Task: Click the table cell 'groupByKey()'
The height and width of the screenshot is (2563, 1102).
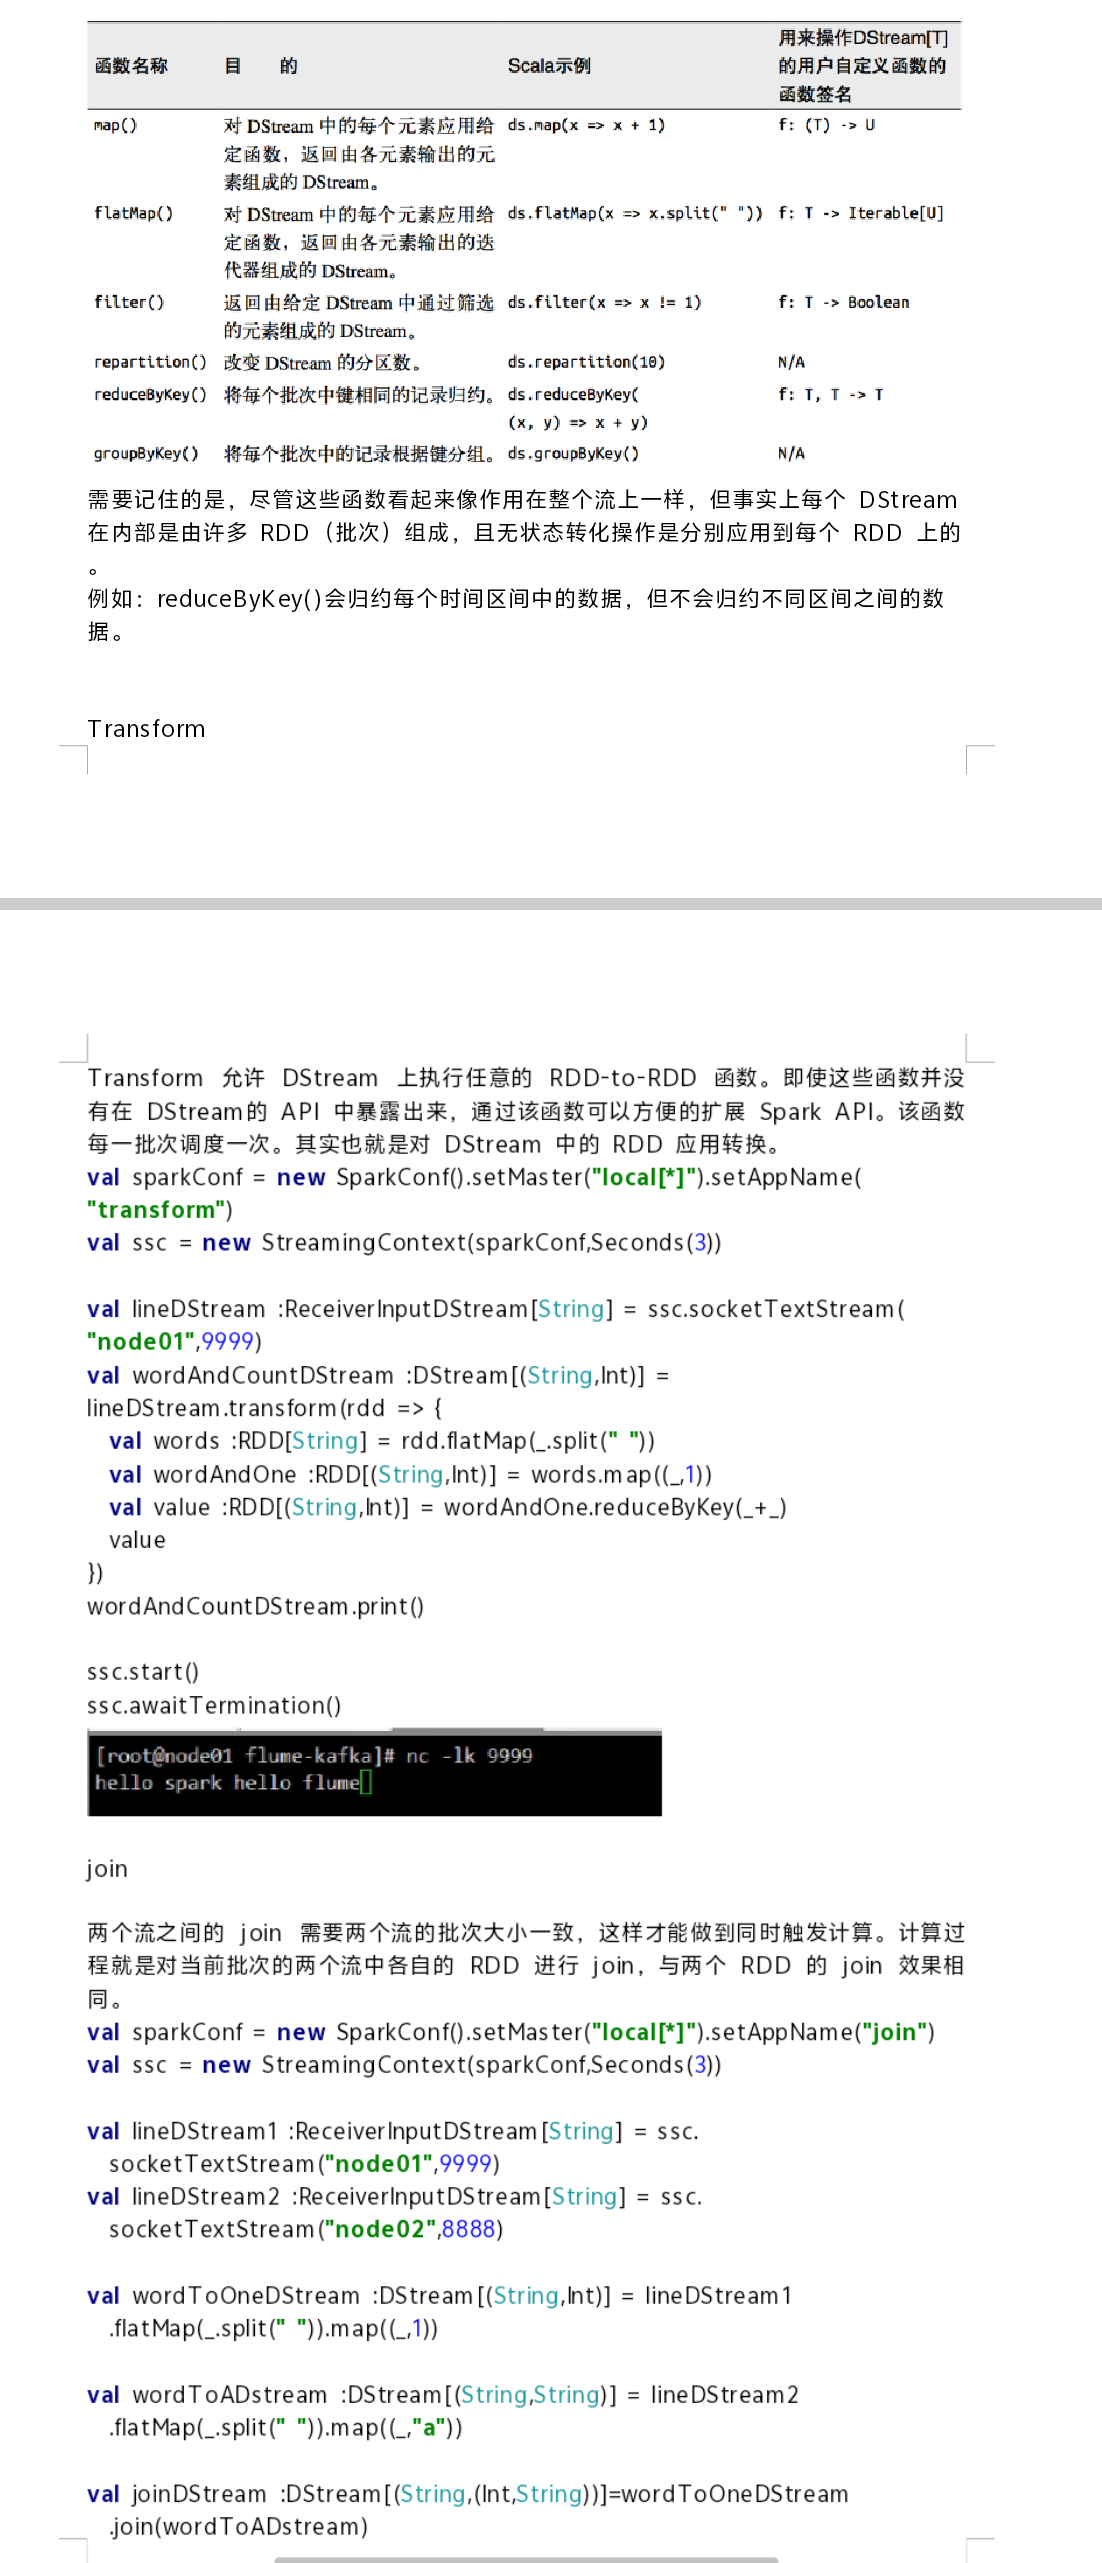Action: pos(146,453)
